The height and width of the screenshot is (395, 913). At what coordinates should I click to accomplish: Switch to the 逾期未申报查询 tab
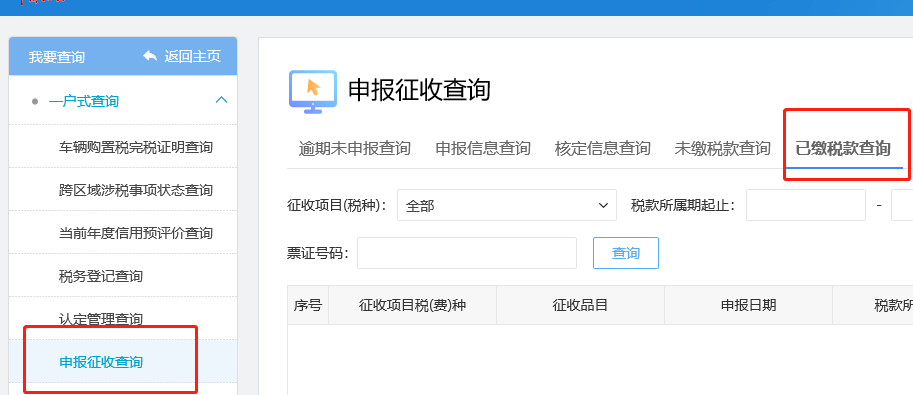click(x=355, y=149)
